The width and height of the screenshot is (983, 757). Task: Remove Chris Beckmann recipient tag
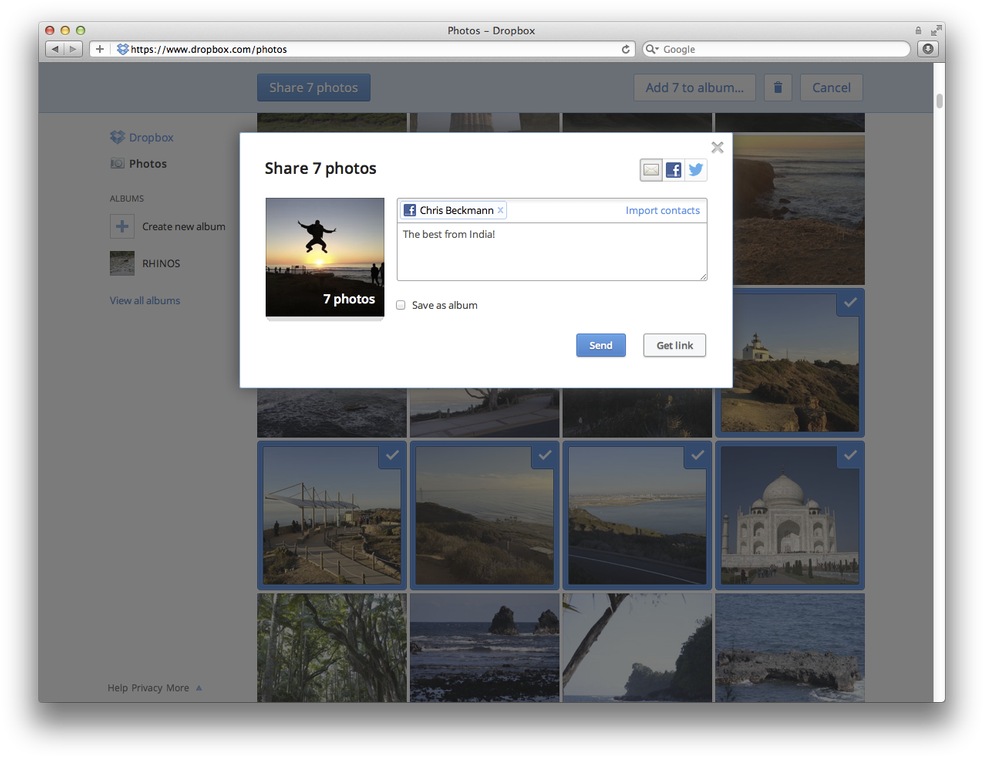point(500,211)
